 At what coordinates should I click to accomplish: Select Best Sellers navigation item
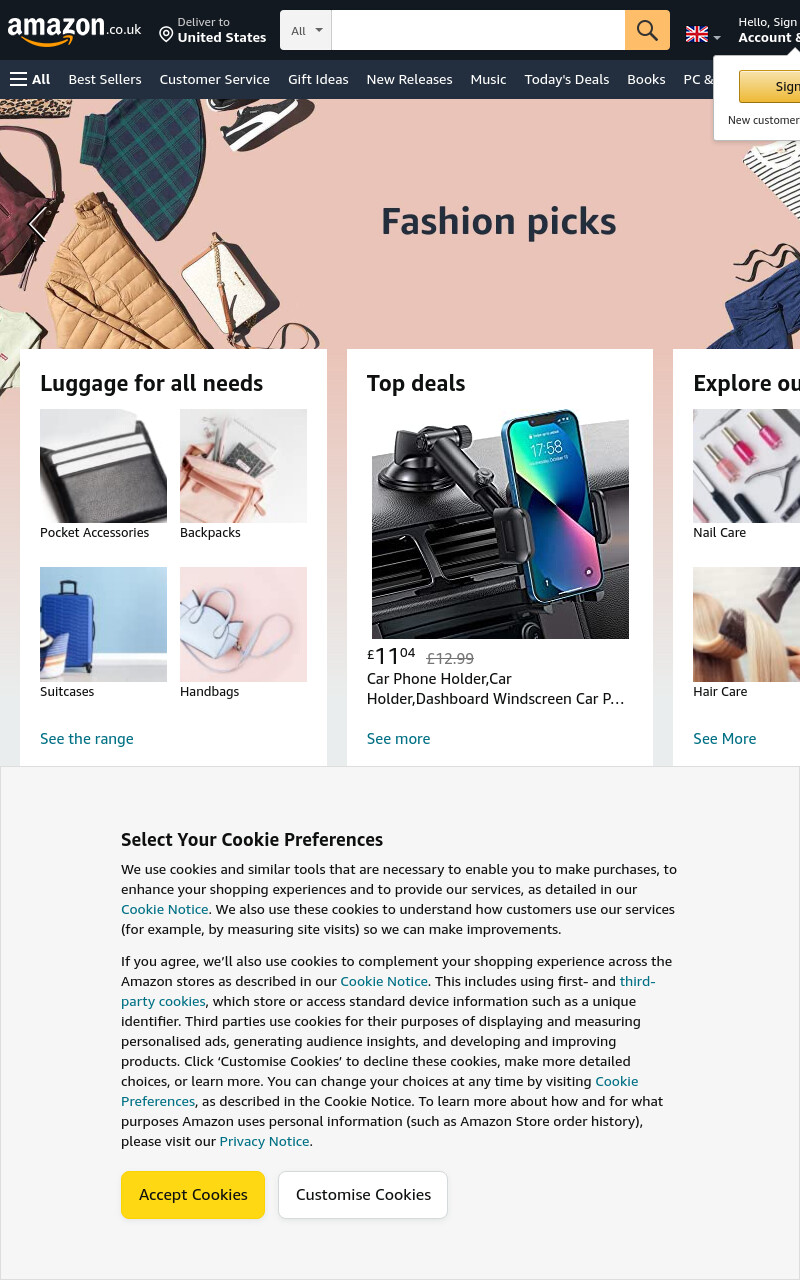pos(105,79)
